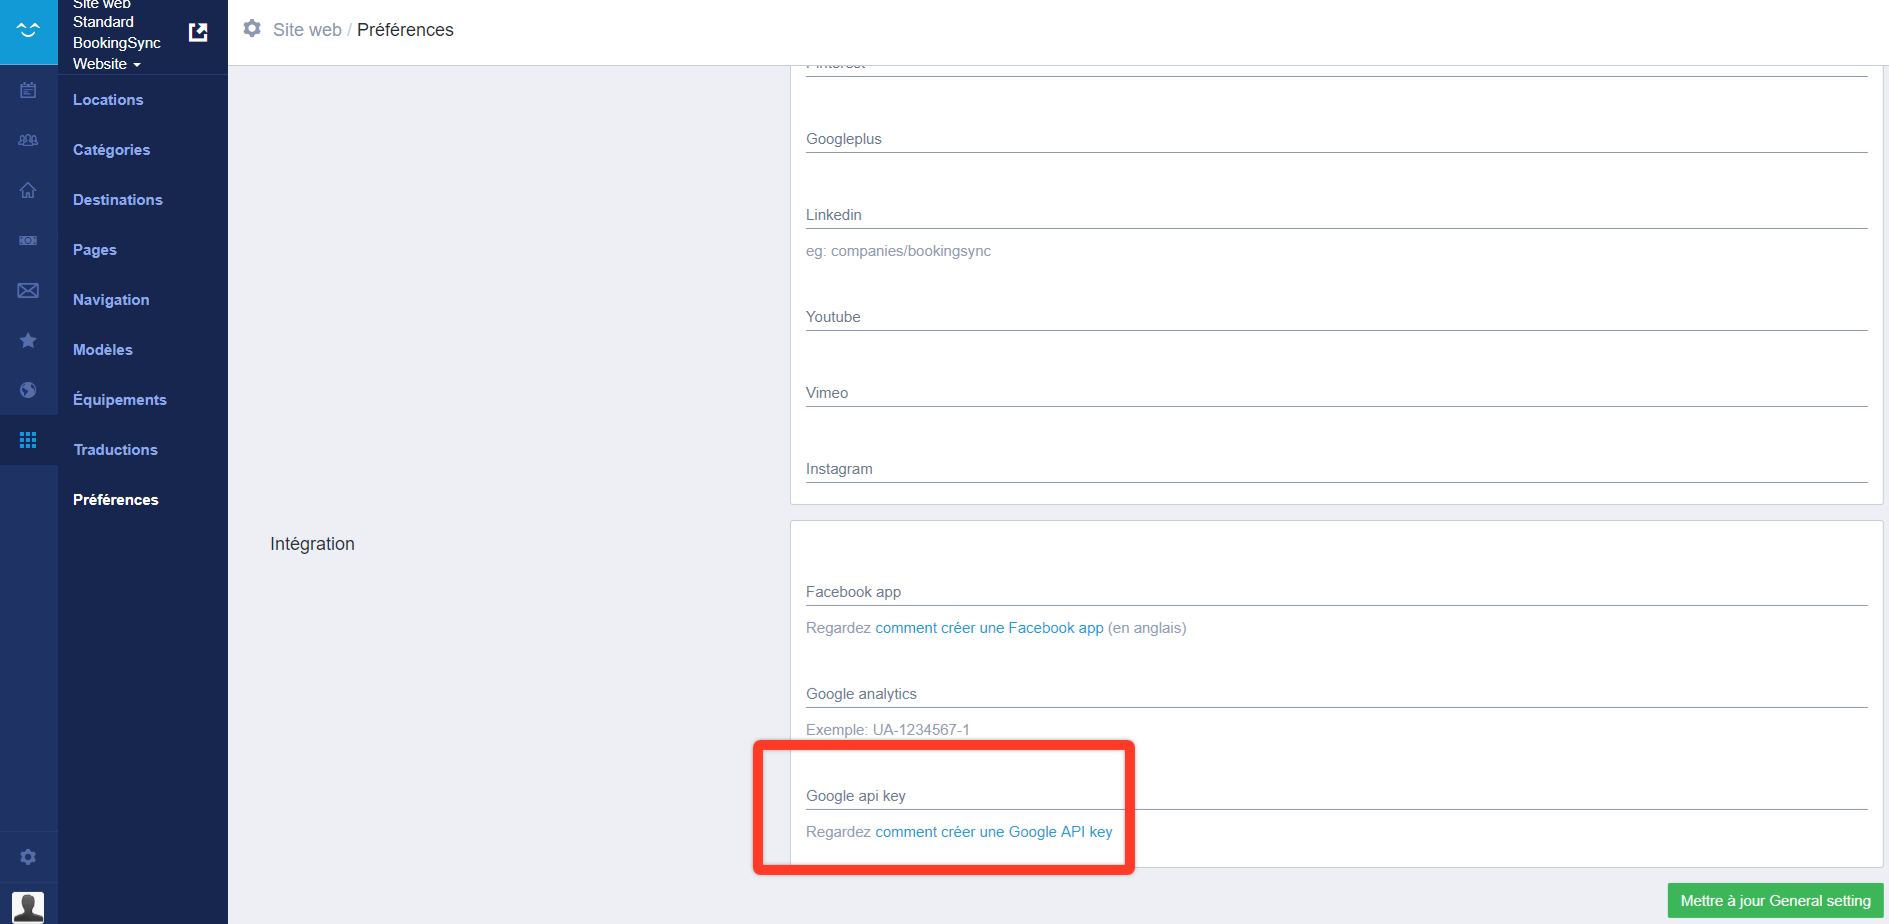The image size is (1889, 924).
Task: Open the apps grid icon
Action: point(28,441)
